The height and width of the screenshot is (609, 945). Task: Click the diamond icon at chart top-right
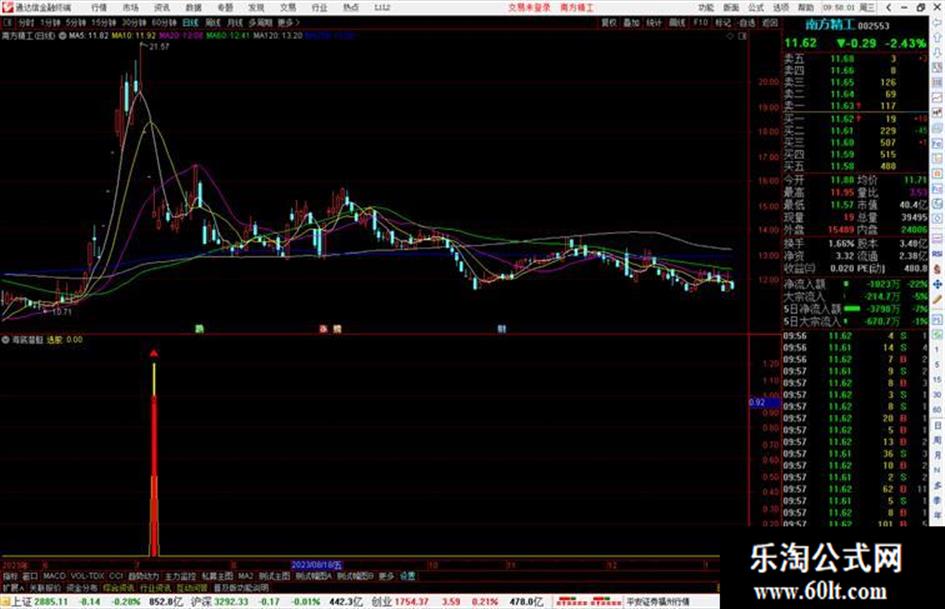tap(730, 36)
